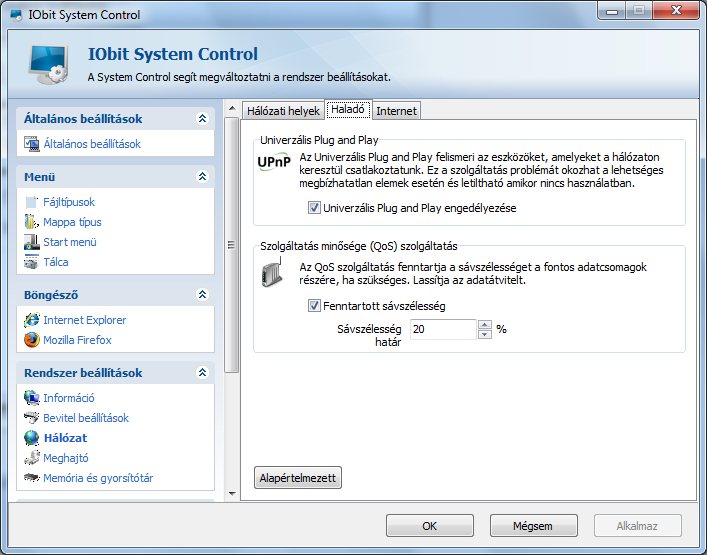This screenshot has height=555, width=707.
Task: Click the Információ computer icon
Action: [x=32, y=398]
